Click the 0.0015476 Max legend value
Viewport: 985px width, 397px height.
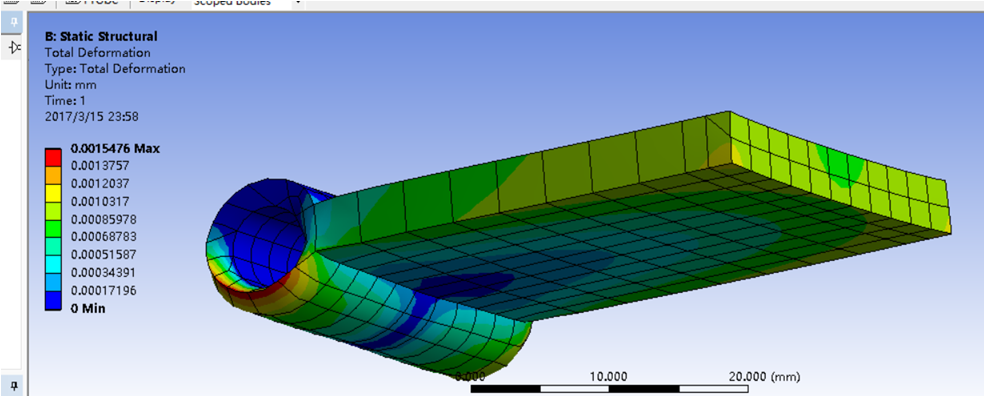pos(116,149)
